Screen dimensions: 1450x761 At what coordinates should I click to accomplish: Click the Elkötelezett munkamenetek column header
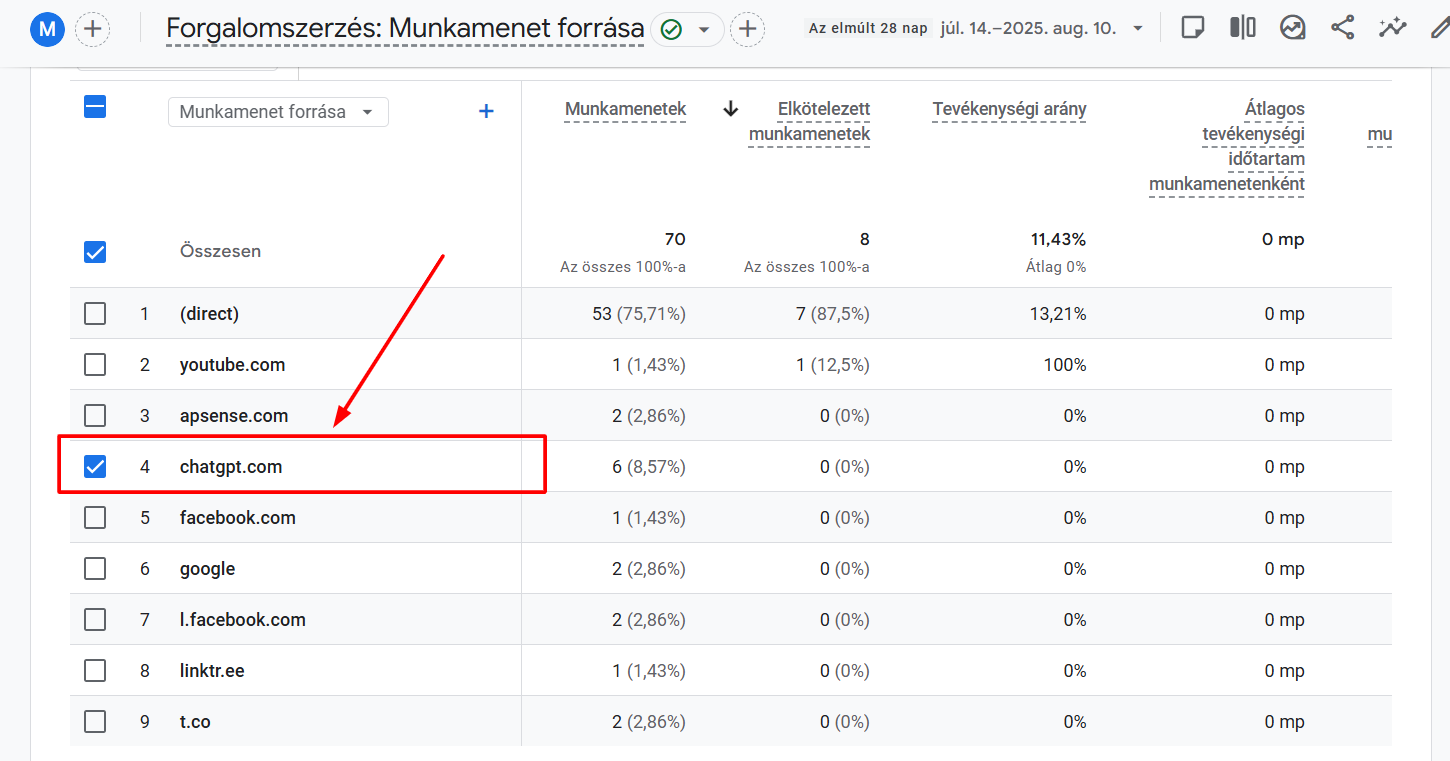click(809, 121)
